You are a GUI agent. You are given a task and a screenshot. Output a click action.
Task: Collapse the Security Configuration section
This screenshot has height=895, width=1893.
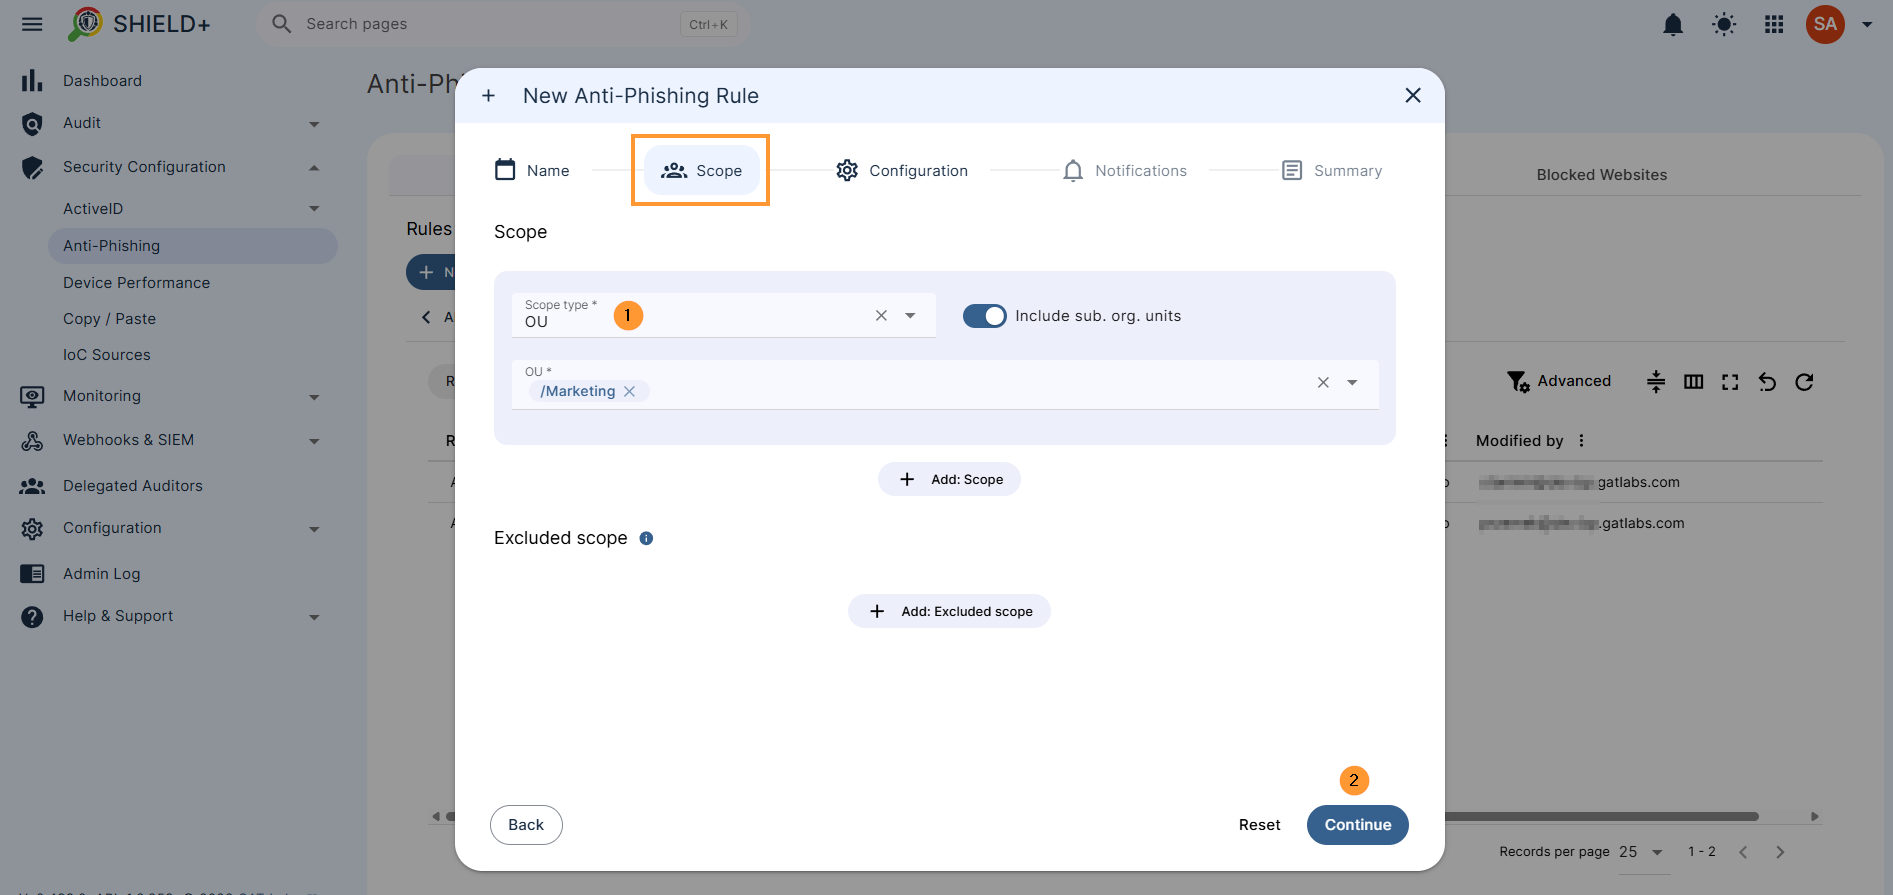[x=314, y=168]
